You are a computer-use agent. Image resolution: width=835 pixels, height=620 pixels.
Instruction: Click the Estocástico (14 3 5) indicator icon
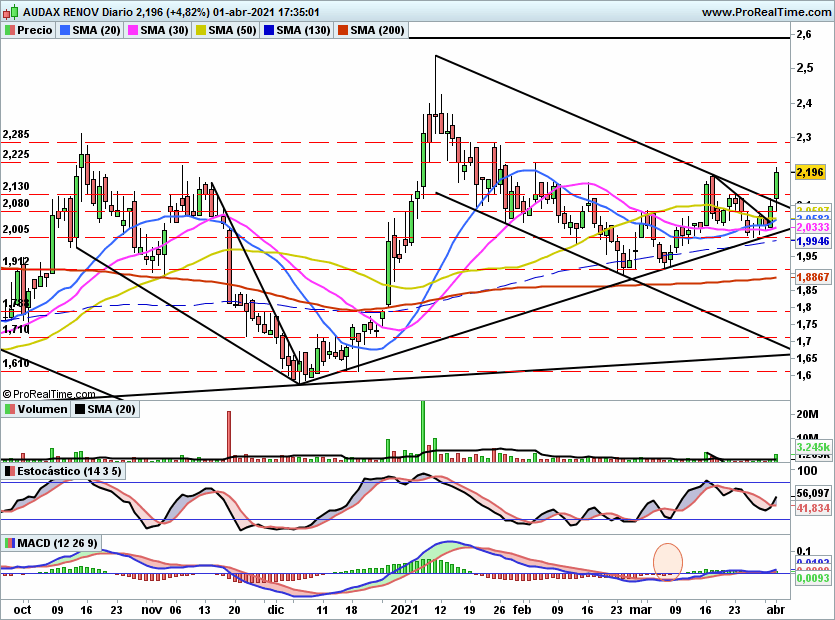tap(10, 471)
